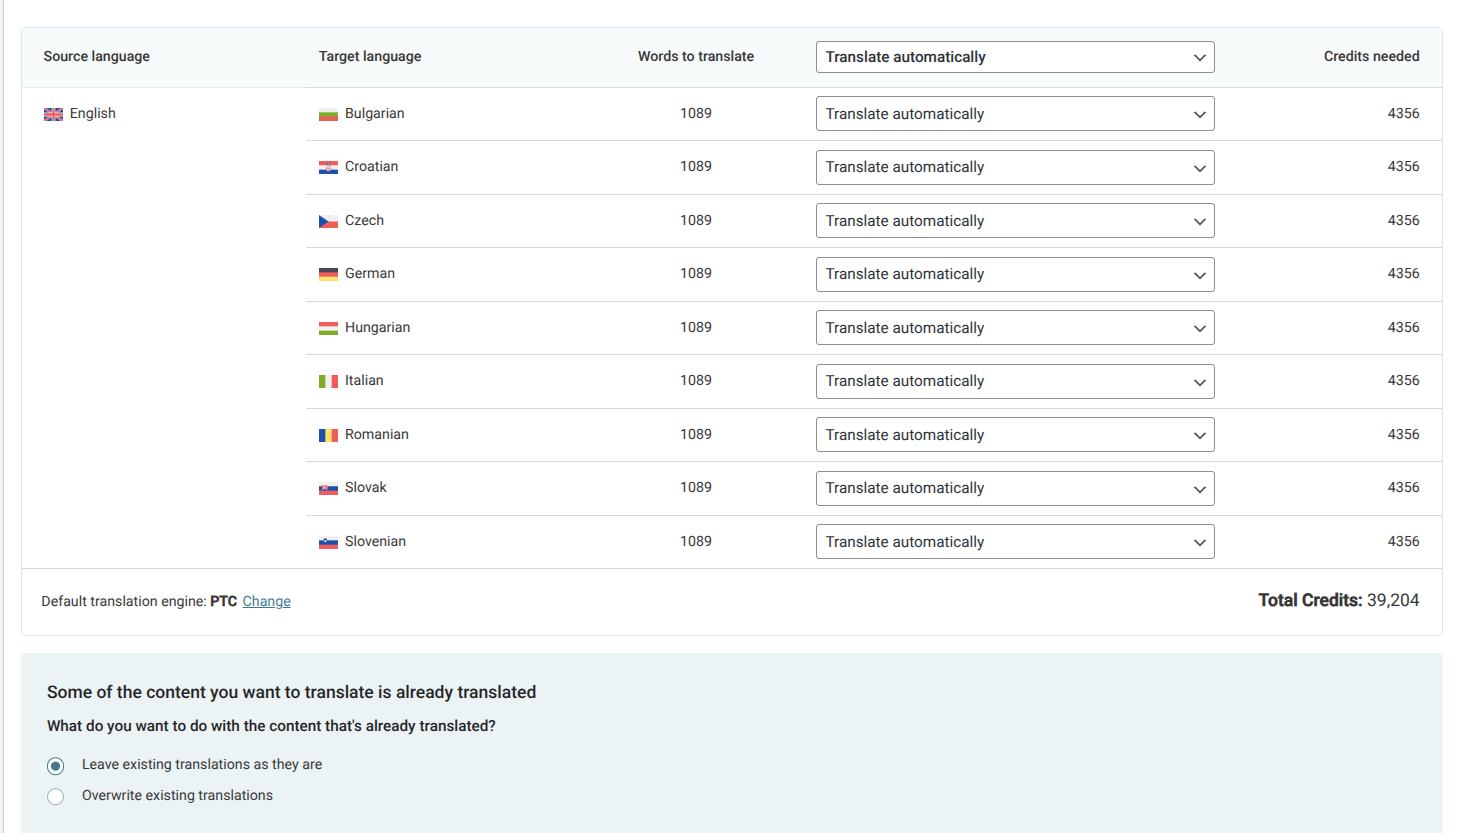
Task: Select Leave existing translations as they are
Action: [x=56, y=766]
